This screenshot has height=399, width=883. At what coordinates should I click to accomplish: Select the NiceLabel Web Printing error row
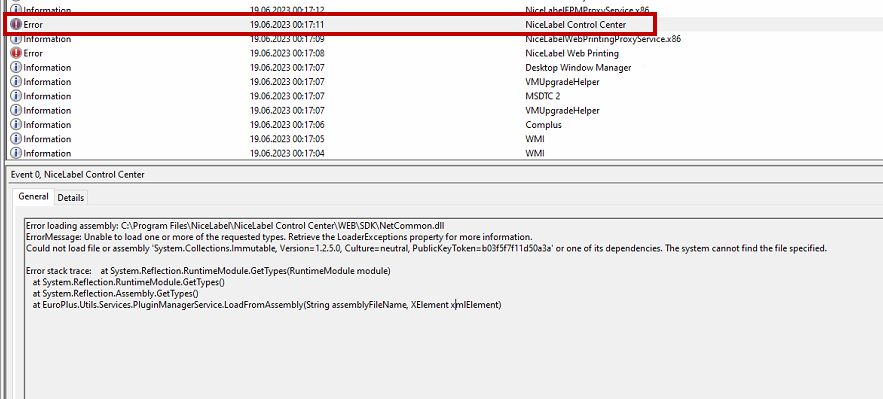click(444, 53)
